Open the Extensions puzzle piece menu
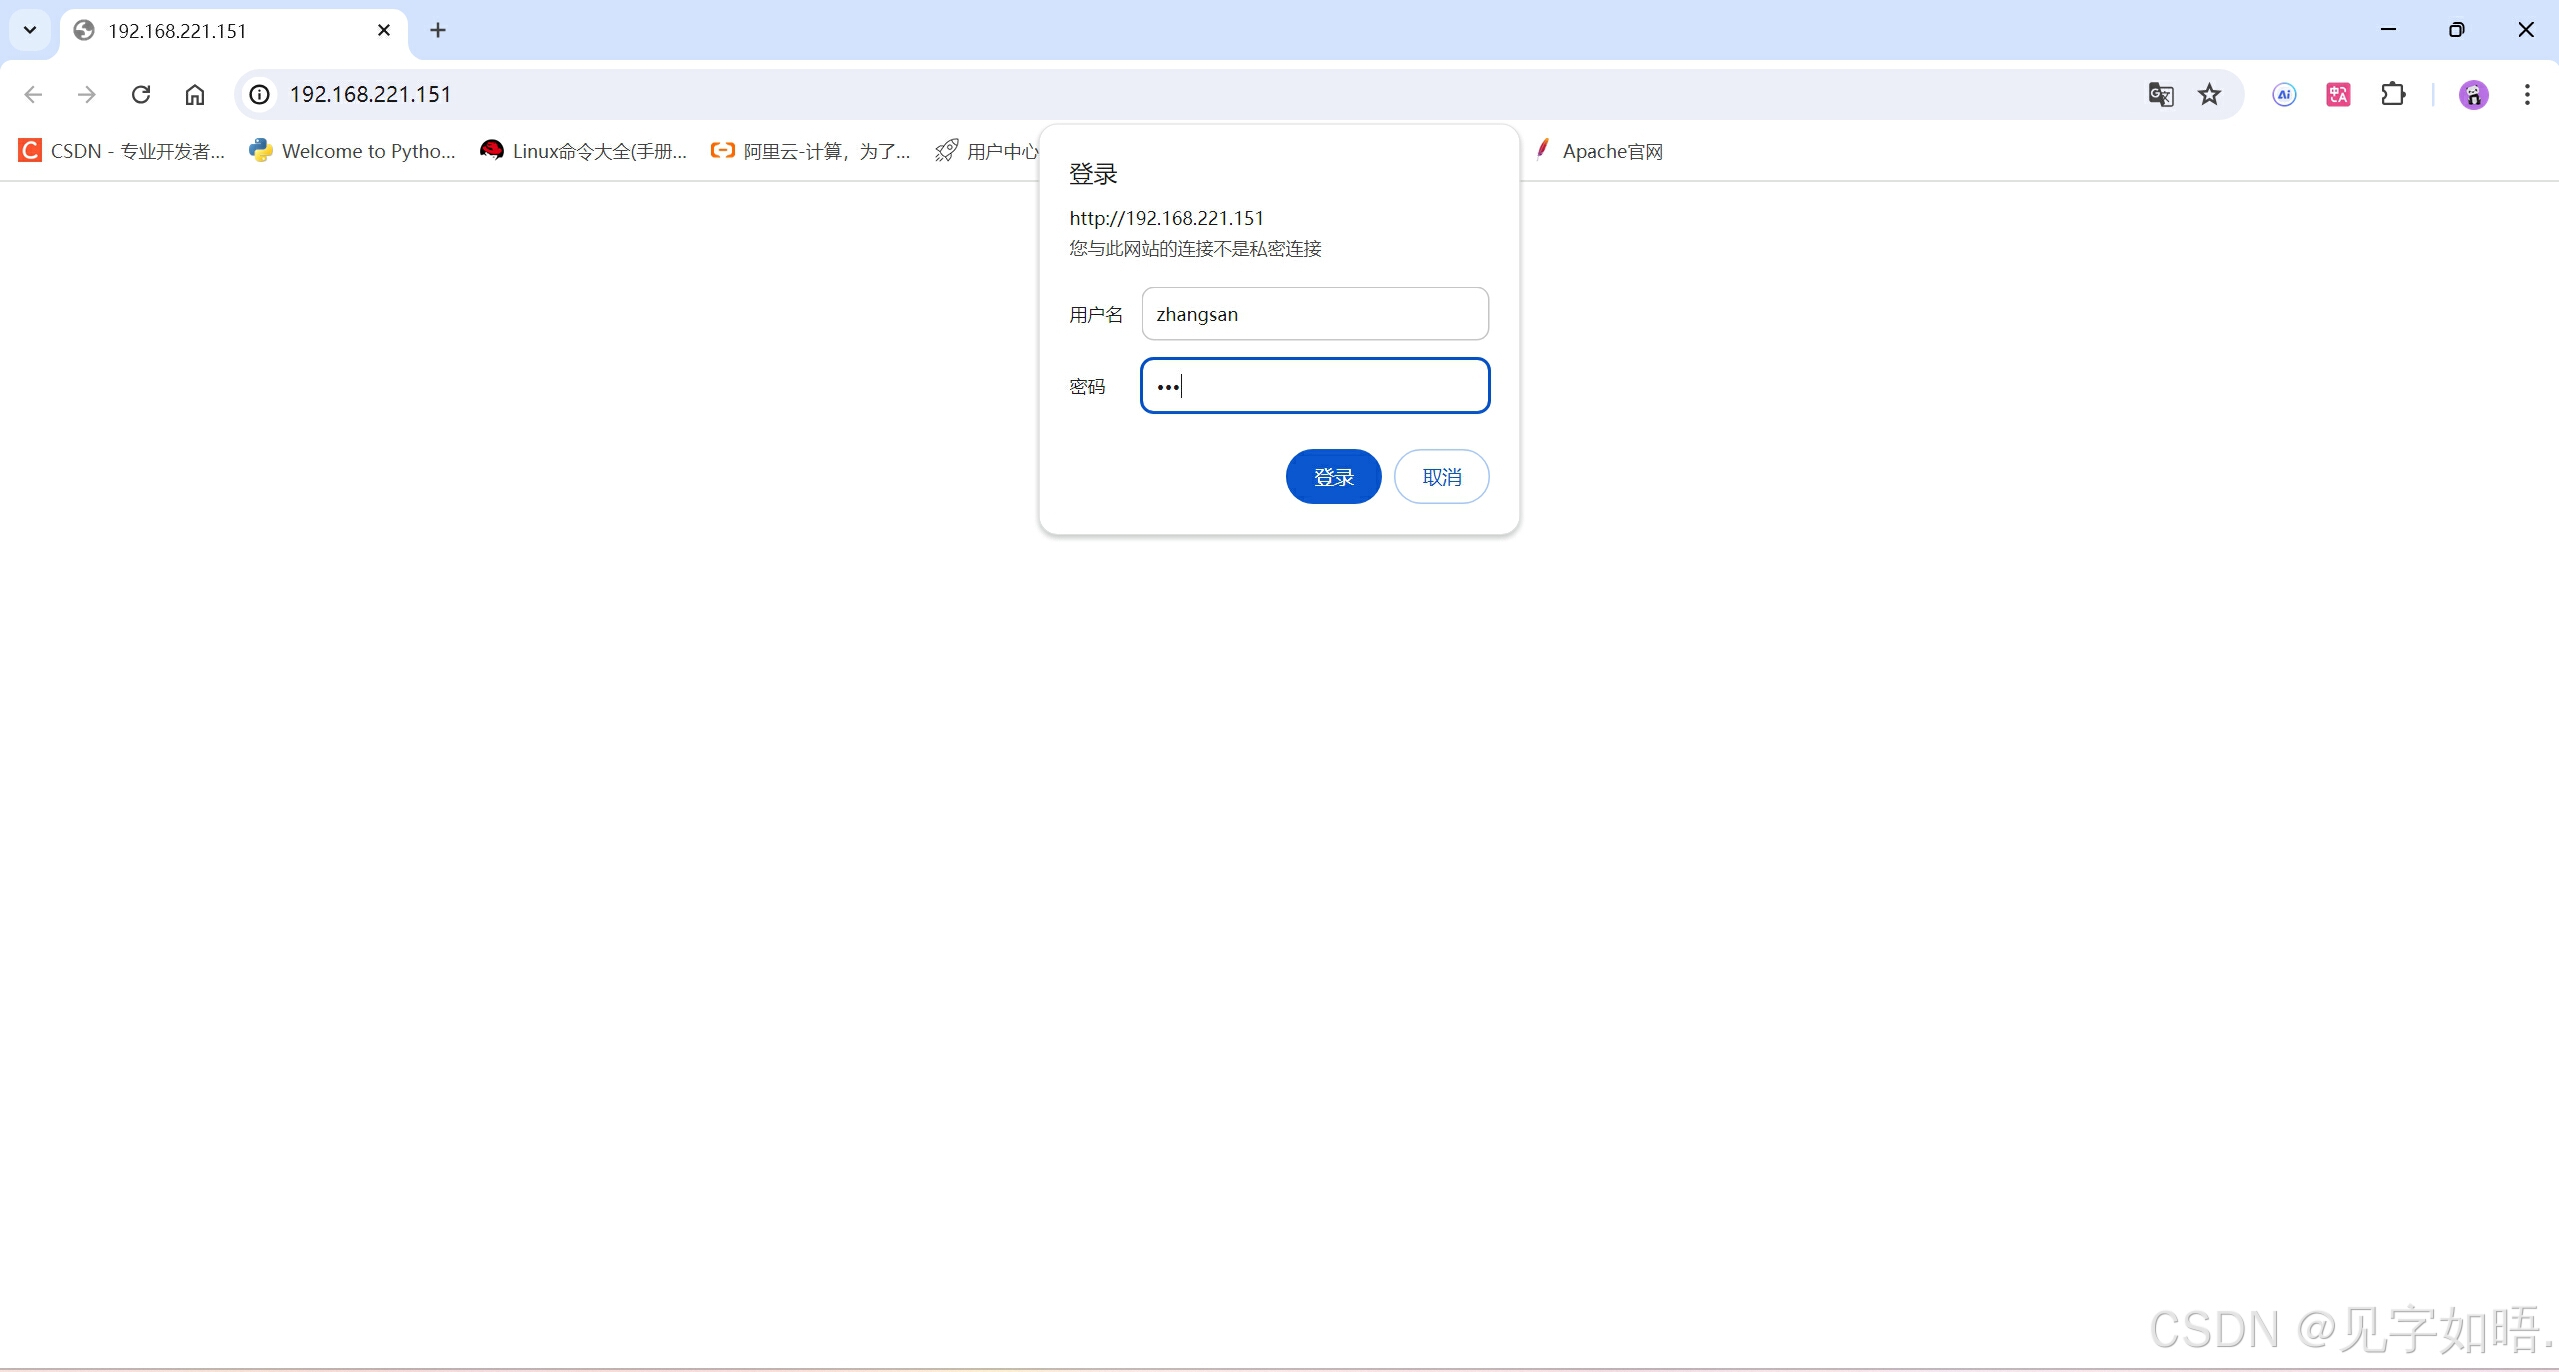Viewport: 2559px width, 1372px height. tap(2393, 94)
